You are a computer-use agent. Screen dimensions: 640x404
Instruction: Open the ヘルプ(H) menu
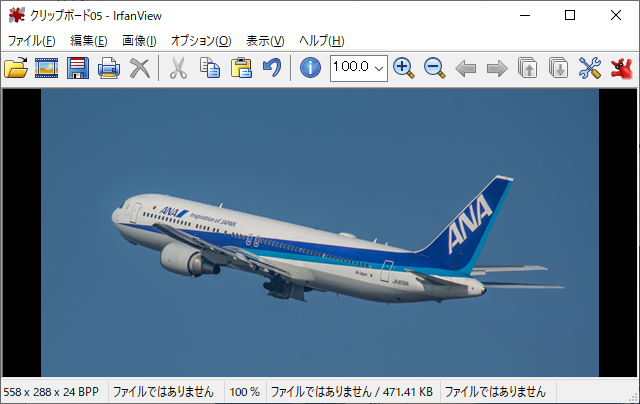click(322, 40)
